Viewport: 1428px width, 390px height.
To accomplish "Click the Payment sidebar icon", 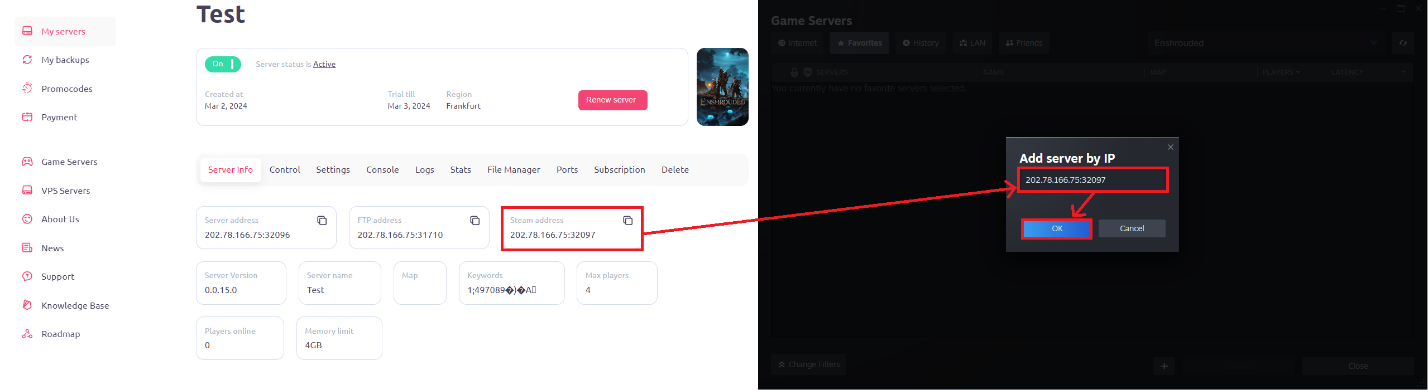I will [x=28, y=117].
